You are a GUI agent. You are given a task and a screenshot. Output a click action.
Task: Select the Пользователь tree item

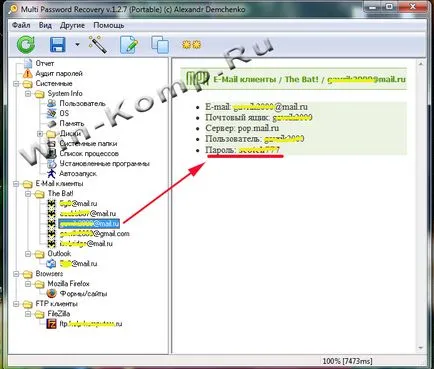pyautogui.click(x=82, y=103)
